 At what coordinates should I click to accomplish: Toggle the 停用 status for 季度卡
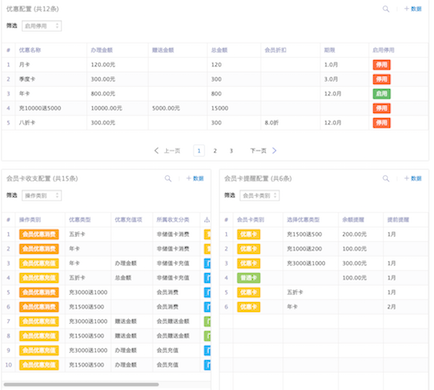(382, 79)
